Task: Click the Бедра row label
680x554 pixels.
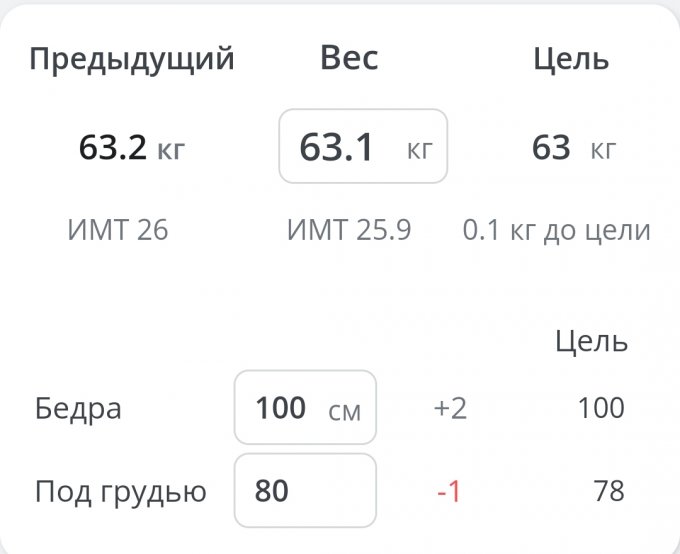Action: coord(78,409)
